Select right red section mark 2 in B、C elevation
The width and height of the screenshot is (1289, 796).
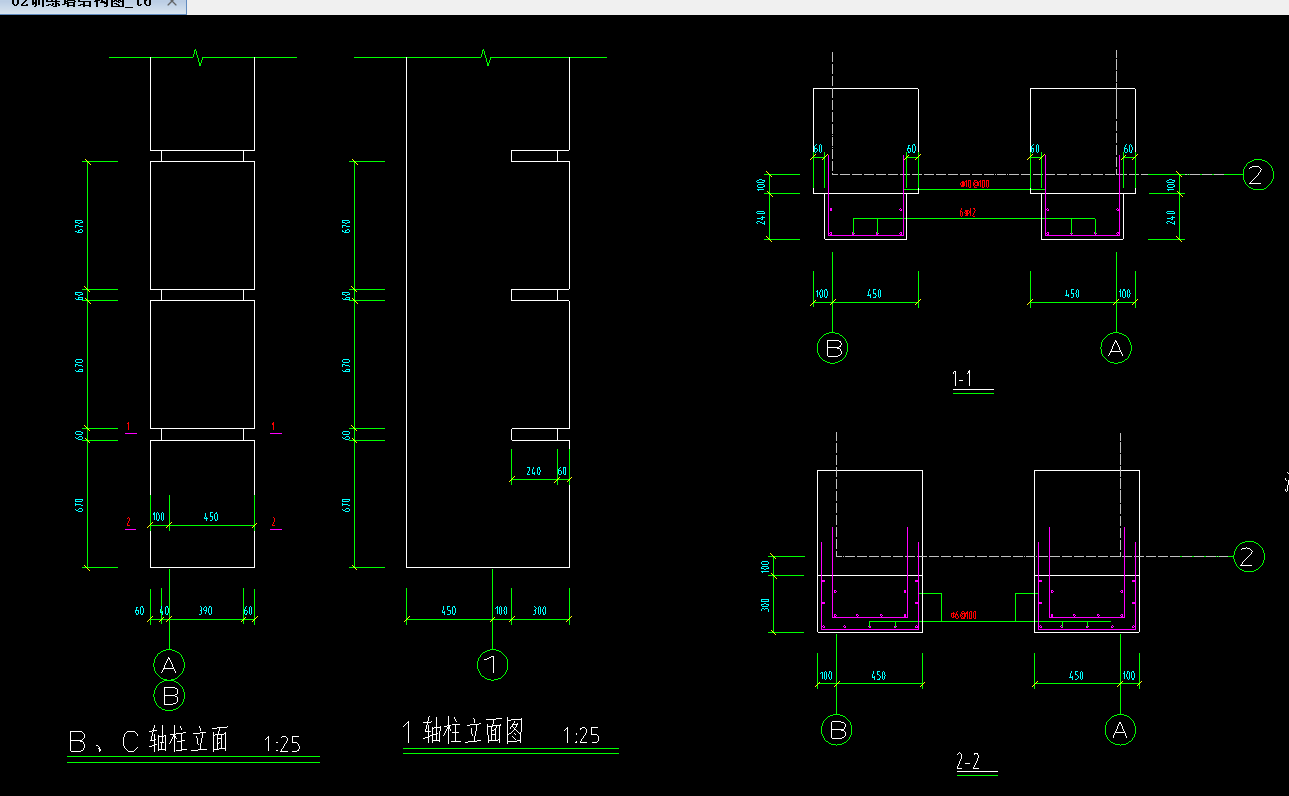click(x=274, y=522)
